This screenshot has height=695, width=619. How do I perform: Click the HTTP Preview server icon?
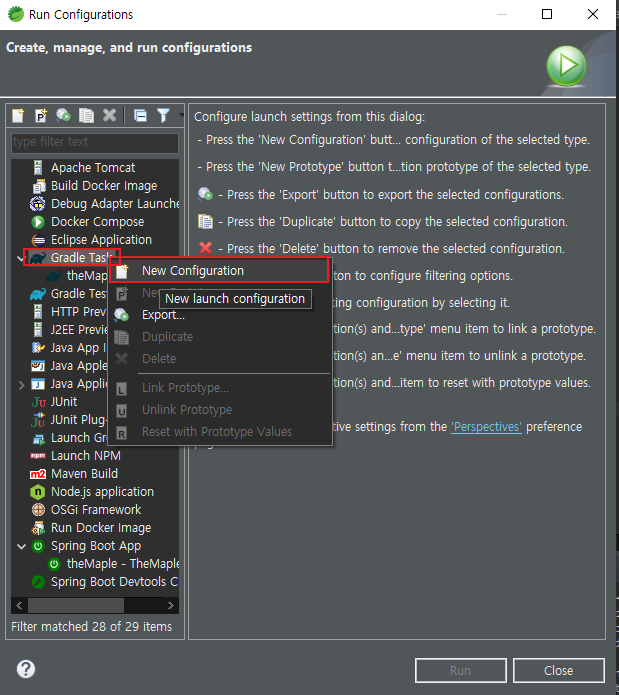pyautogui.click(x=38, y=312)
